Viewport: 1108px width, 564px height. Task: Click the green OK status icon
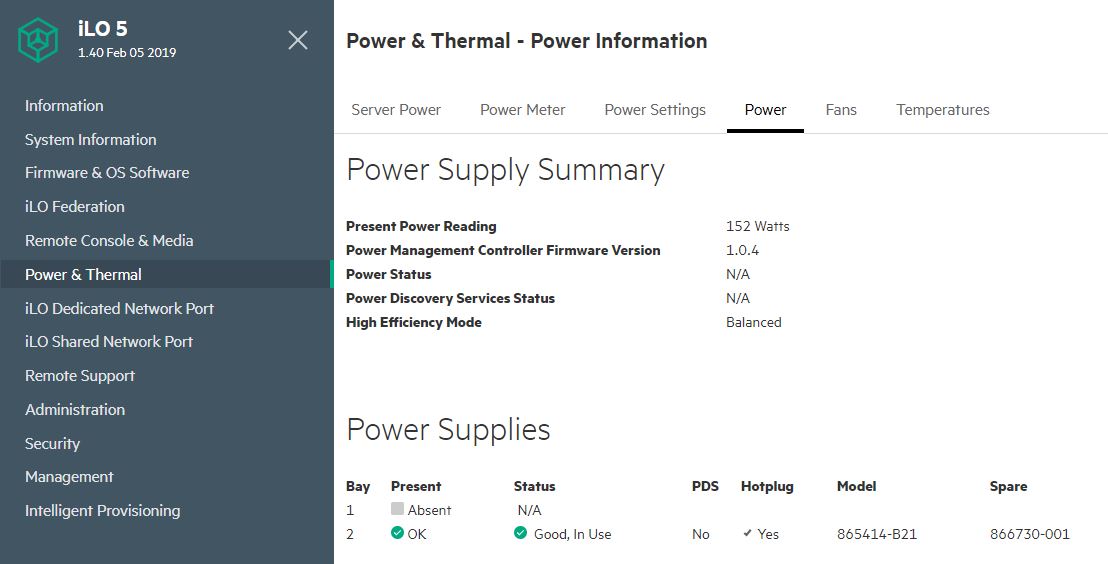coord(398,534)
